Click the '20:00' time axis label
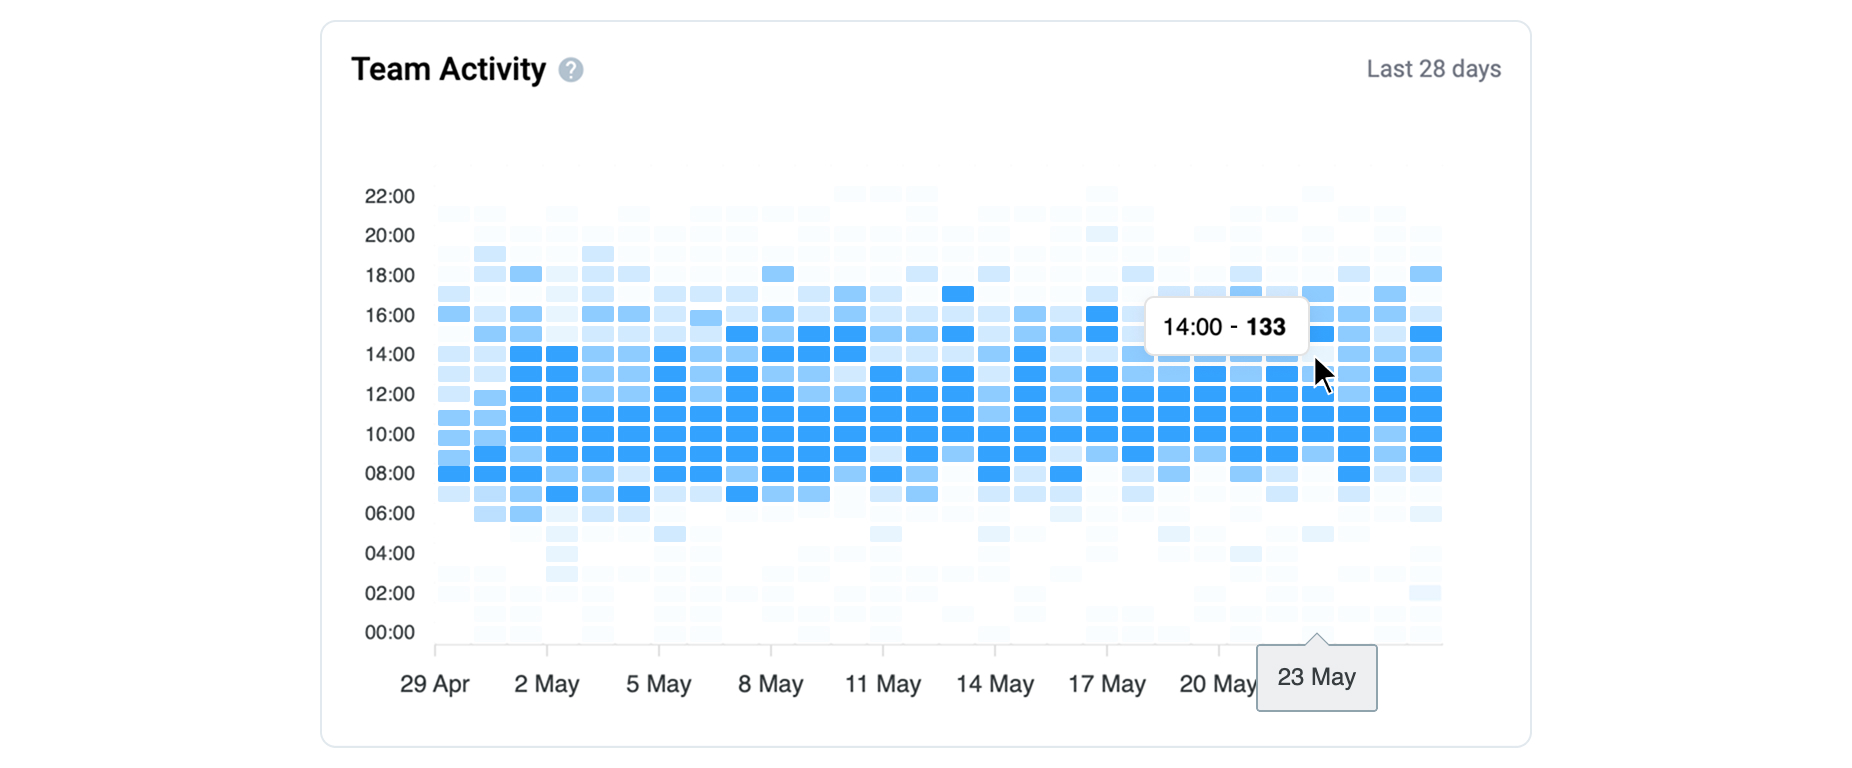The image size is (1852, 768). pyautogui.click(x=389, y=235)
